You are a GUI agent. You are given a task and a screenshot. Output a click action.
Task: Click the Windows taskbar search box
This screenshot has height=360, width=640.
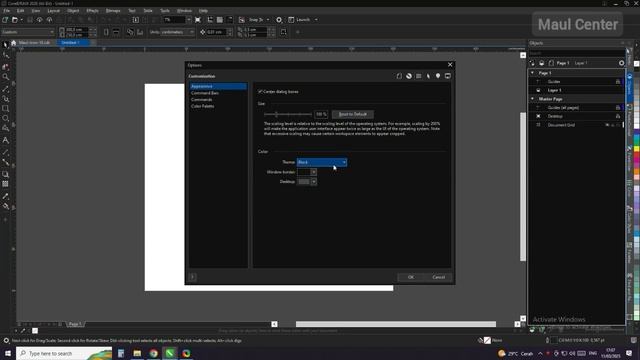coord(64,353)
